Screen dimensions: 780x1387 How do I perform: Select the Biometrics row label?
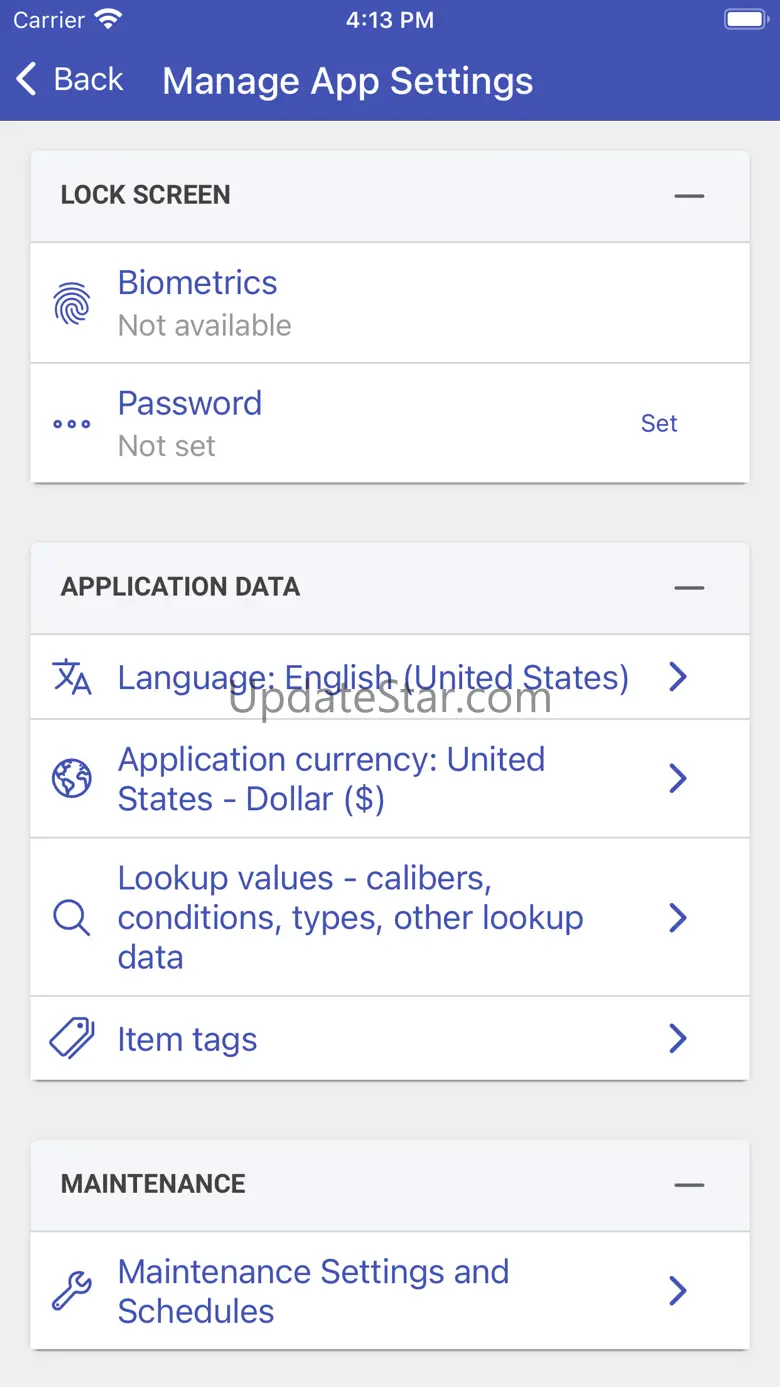(198, 283)
